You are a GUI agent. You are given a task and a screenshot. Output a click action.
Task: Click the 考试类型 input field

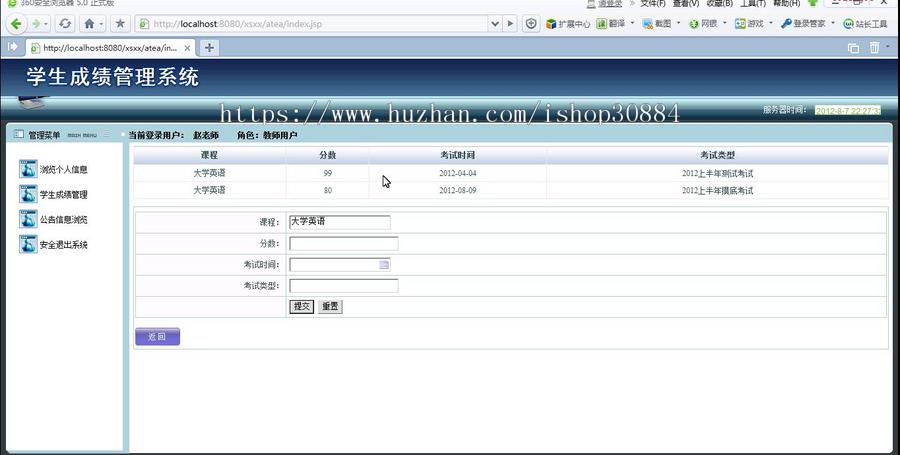(x=344, y=286)
